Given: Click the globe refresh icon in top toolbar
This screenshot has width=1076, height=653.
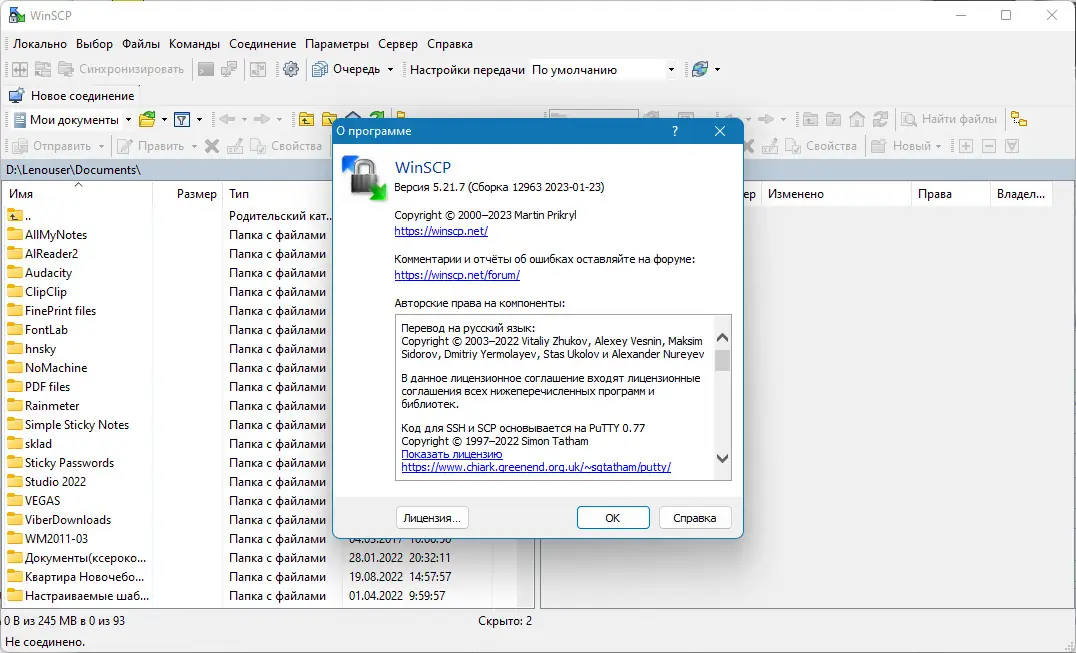Looking at the screenshot, I should pyautogui.click(x=700, y=69).
